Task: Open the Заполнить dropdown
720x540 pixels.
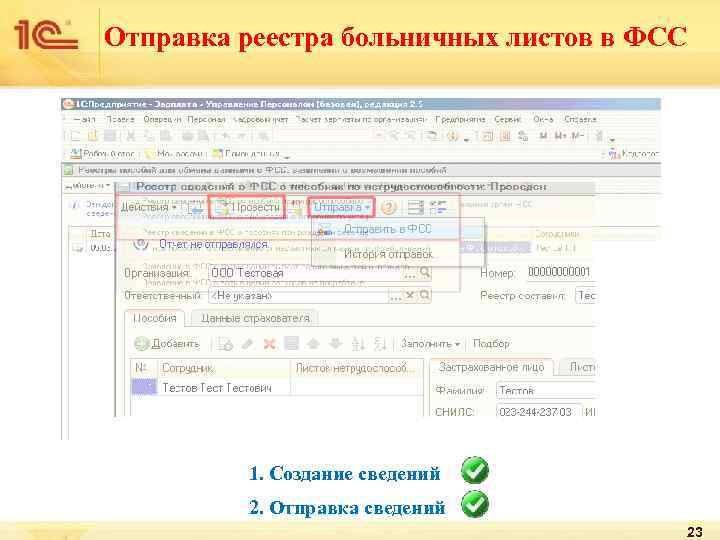Action: tap(430, 343)
